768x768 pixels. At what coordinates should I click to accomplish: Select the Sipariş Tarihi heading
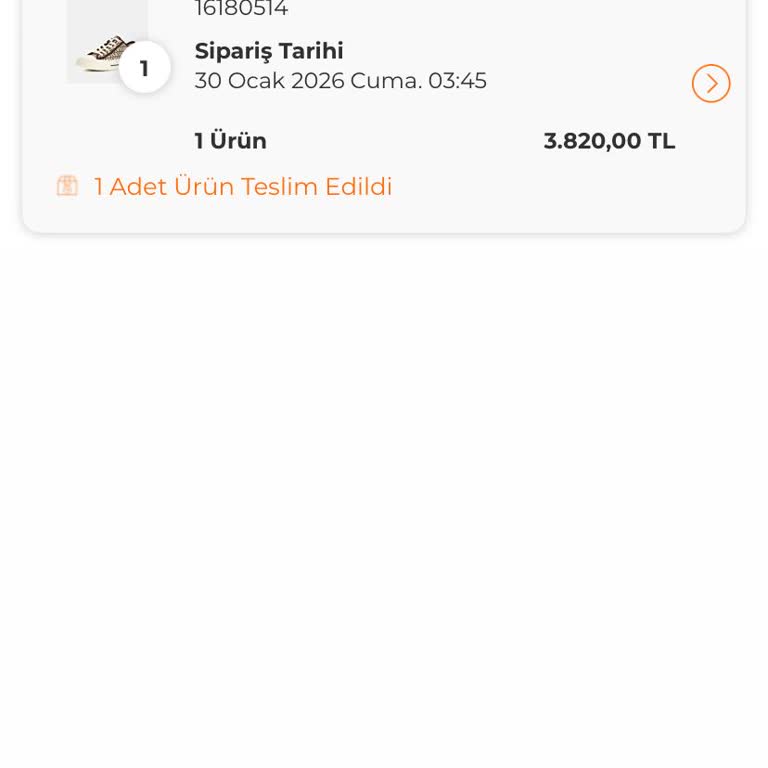point(269,51)
